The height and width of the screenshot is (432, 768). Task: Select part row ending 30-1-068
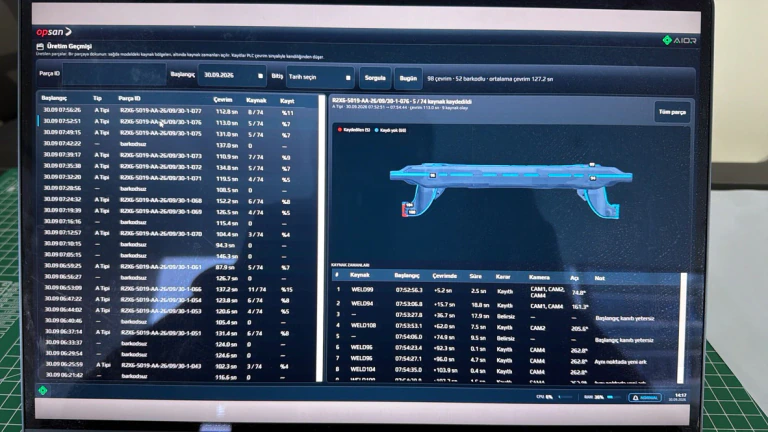(x=179, y=201)
